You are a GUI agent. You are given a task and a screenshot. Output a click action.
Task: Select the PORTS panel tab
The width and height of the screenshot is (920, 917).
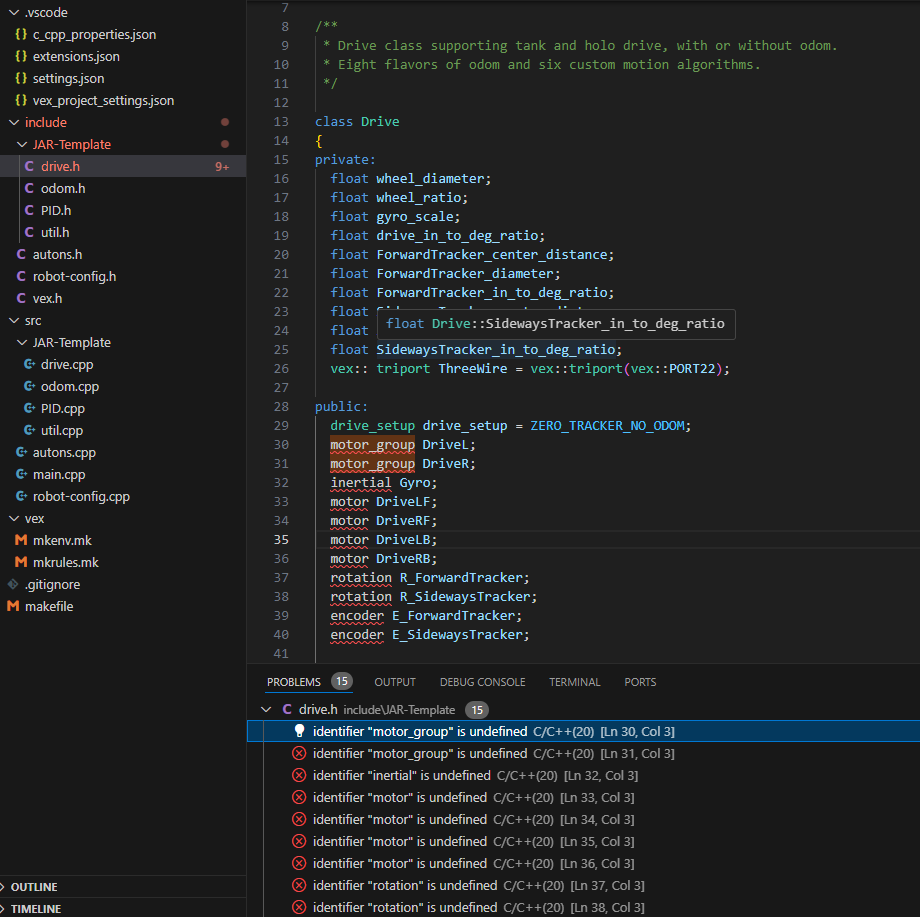pos(639,681)
